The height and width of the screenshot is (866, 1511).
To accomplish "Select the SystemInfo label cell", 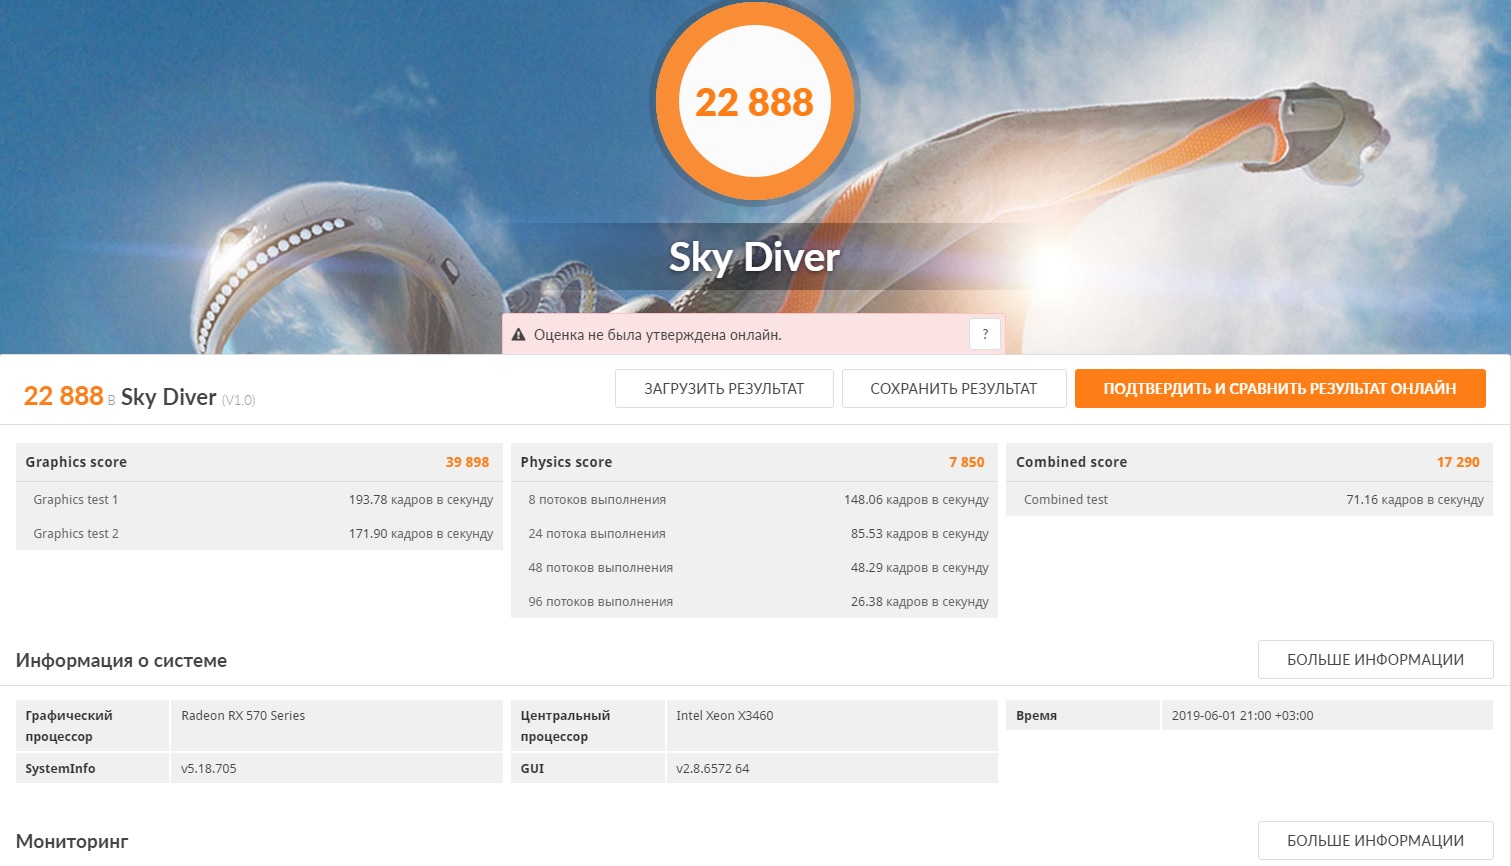I will tap(92, 769).
